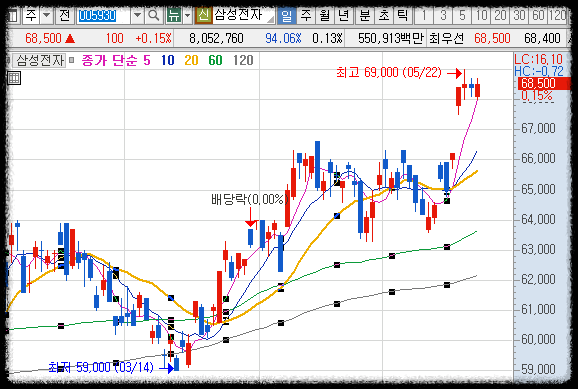
Task: Open the stock code history dropdown
Action: pos(137,16)
